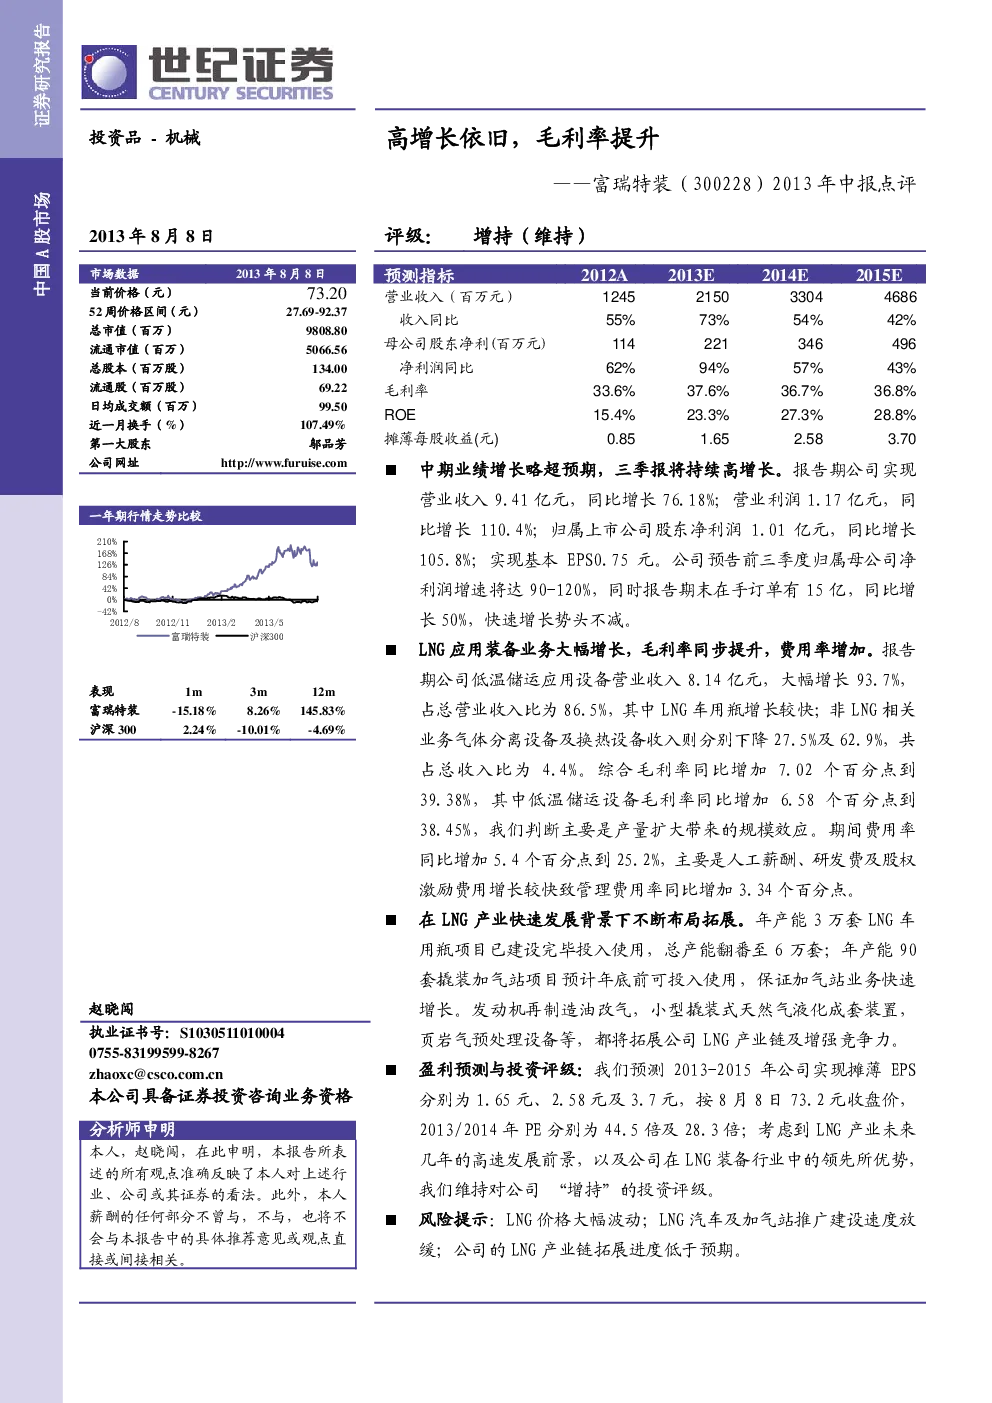992x1403 pixels.
Task: Click the zhaoxc@csco.com.cn email address
Action: click(x=156, y=1074)
